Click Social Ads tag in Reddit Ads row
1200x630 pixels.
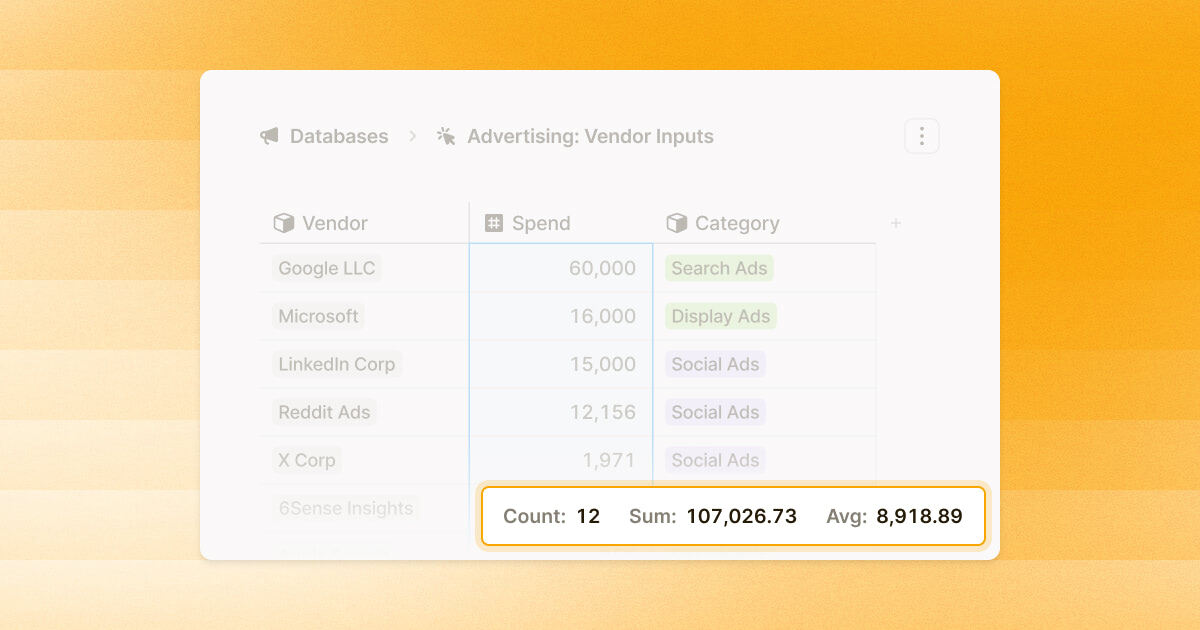tap(716, 412)
